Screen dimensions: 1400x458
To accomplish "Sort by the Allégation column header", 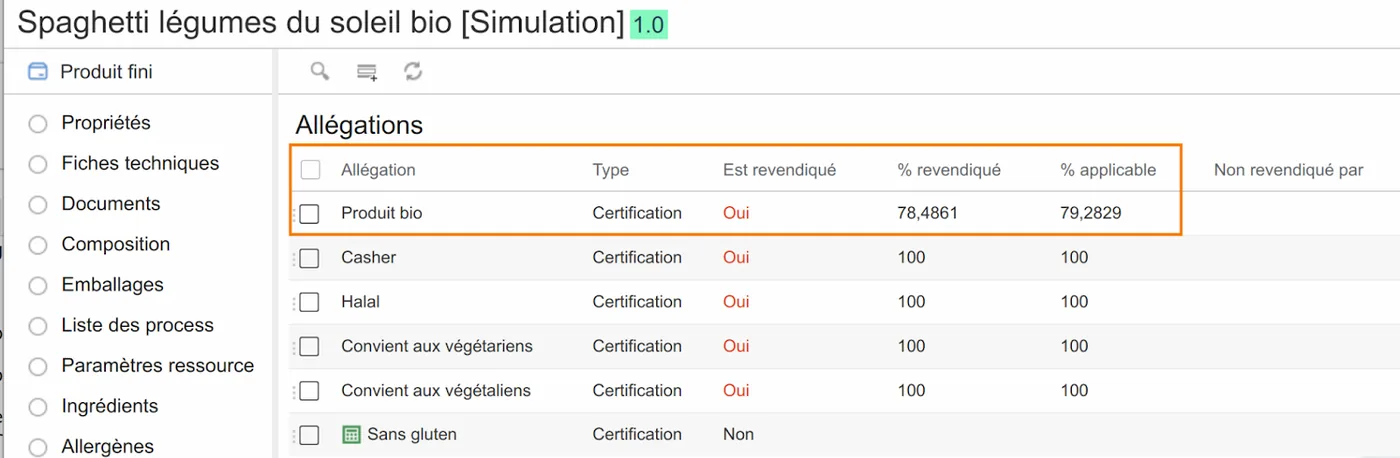I will tap(378, 170).
